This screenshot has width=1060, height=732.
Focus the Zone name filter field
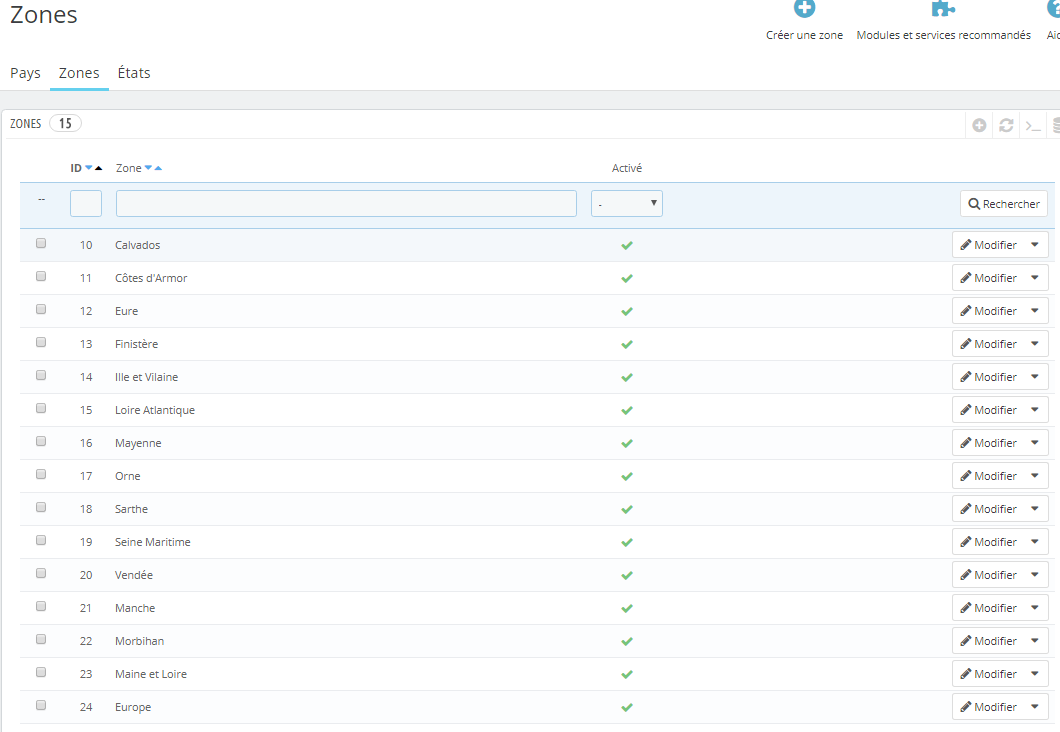[346, 203]
